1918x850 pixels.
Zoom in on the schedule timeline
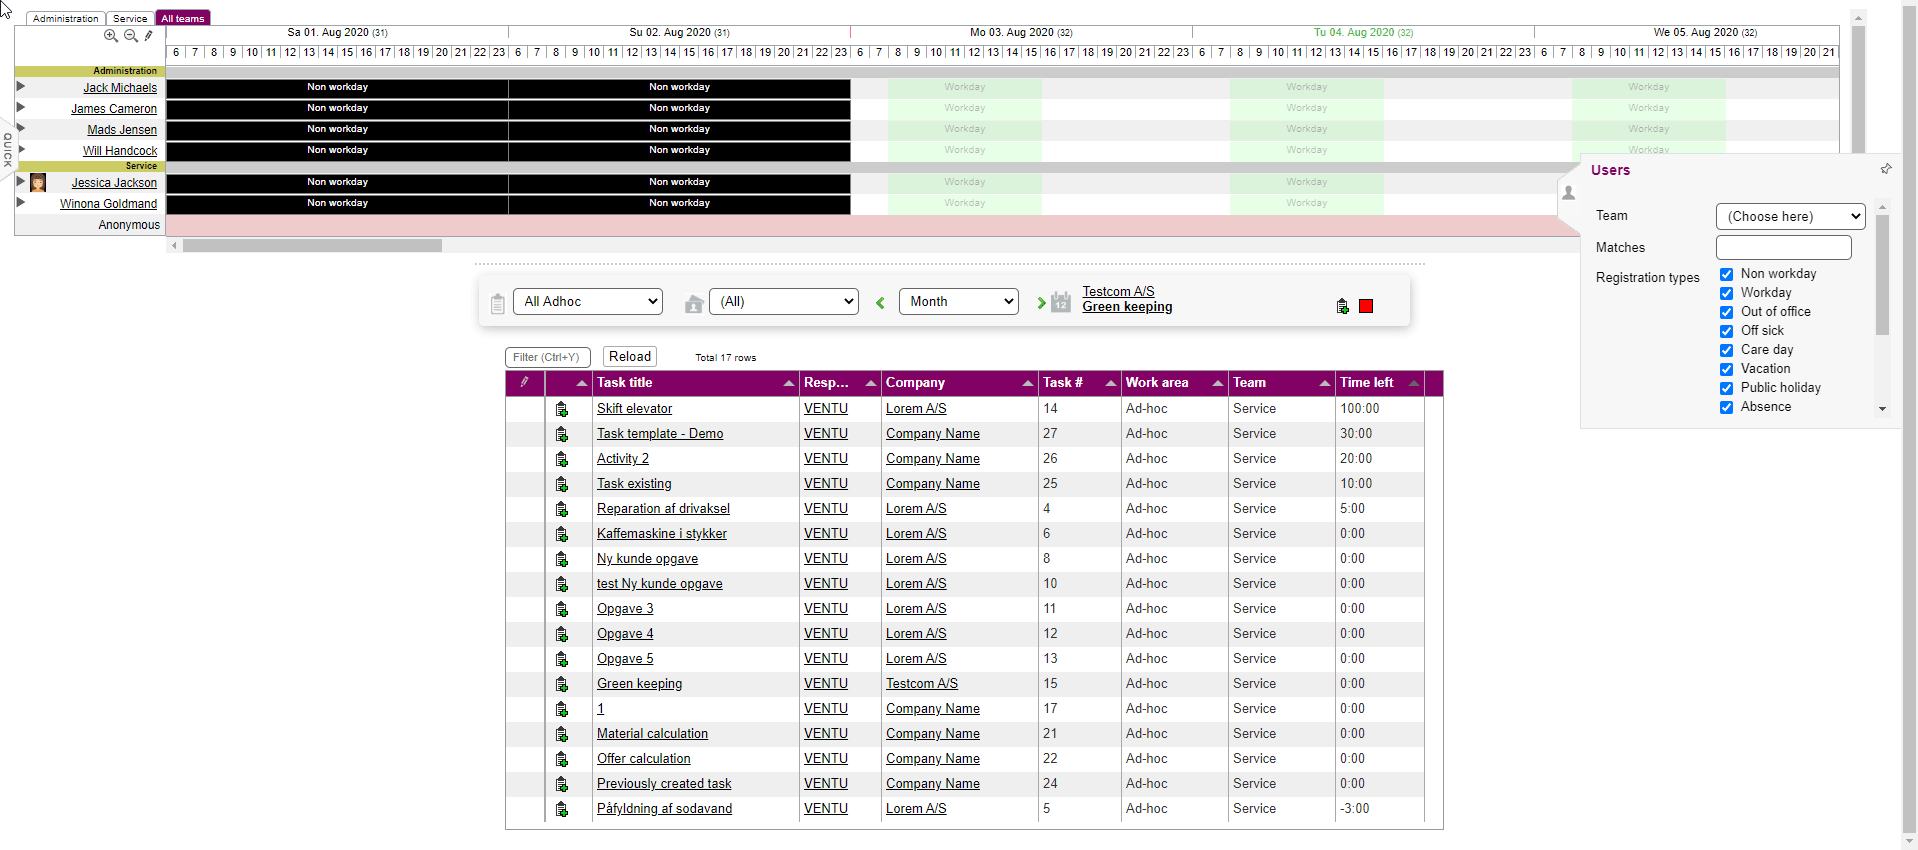point(111,36)
